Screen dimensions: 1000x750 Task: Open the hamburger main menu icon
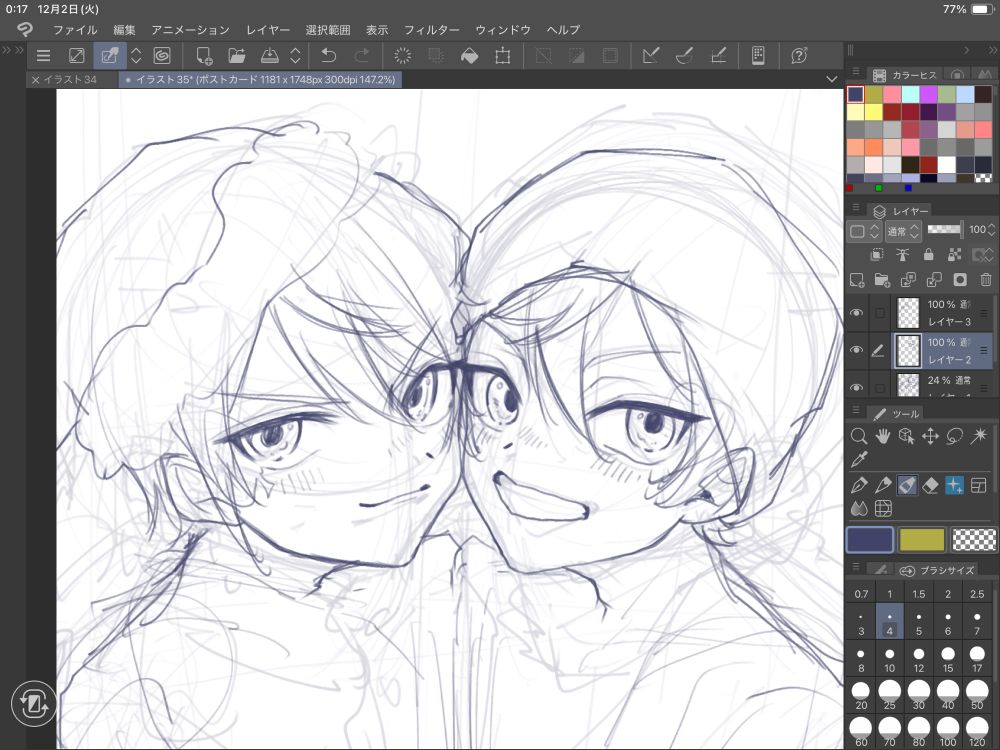[x=43, y=56]
